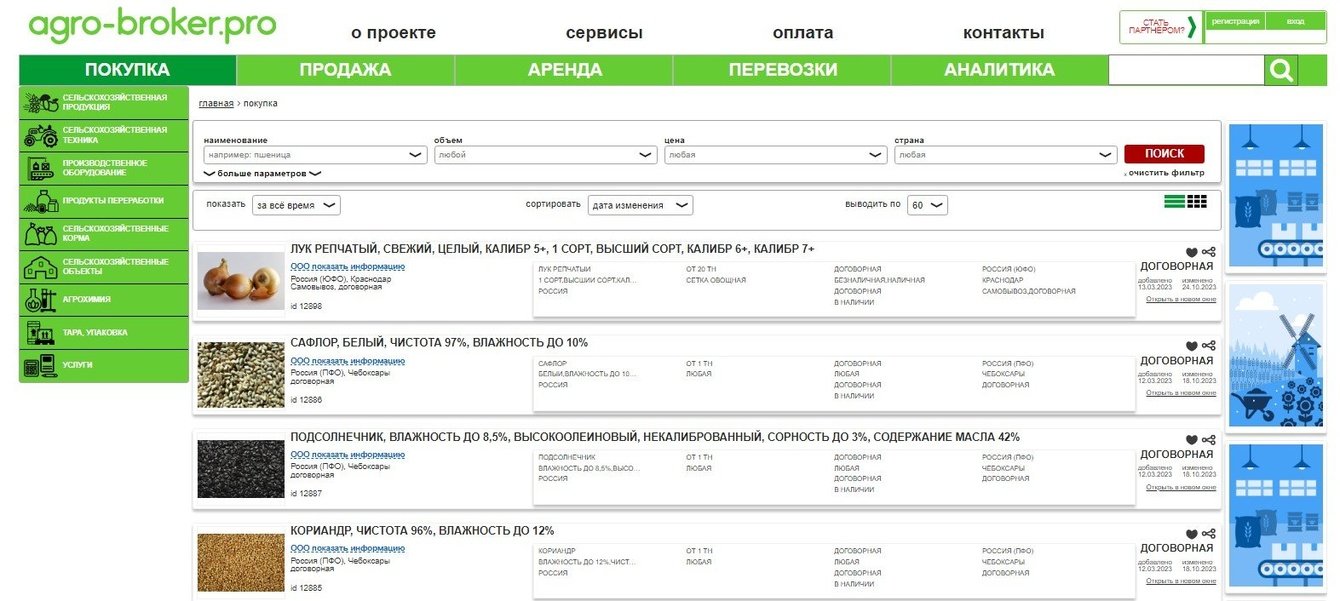Click the windmill advertisement banner
1340x601 pixels.
1276,355
